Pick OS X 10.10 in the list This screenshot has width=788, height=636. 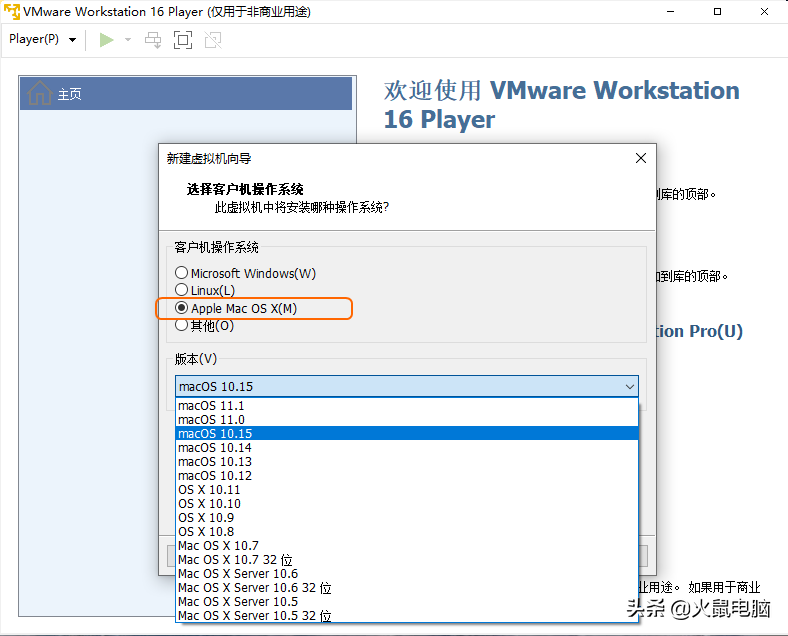[407, 503]
